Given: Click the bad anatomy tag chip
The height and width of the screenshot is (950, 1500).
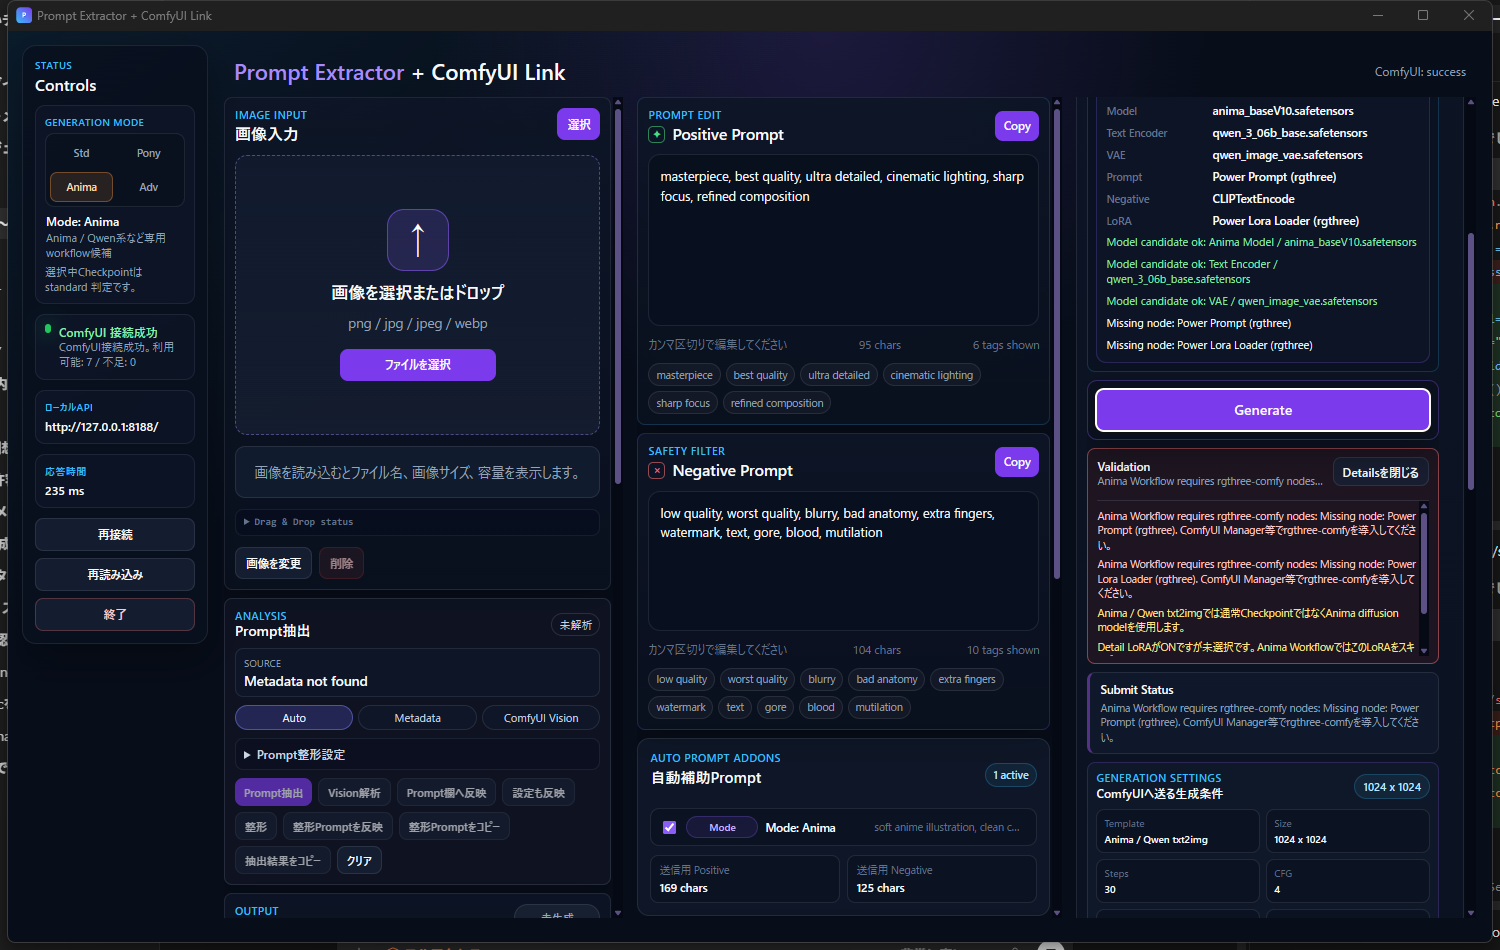Looking at the screenshot, I should click(x=887, y=679).
